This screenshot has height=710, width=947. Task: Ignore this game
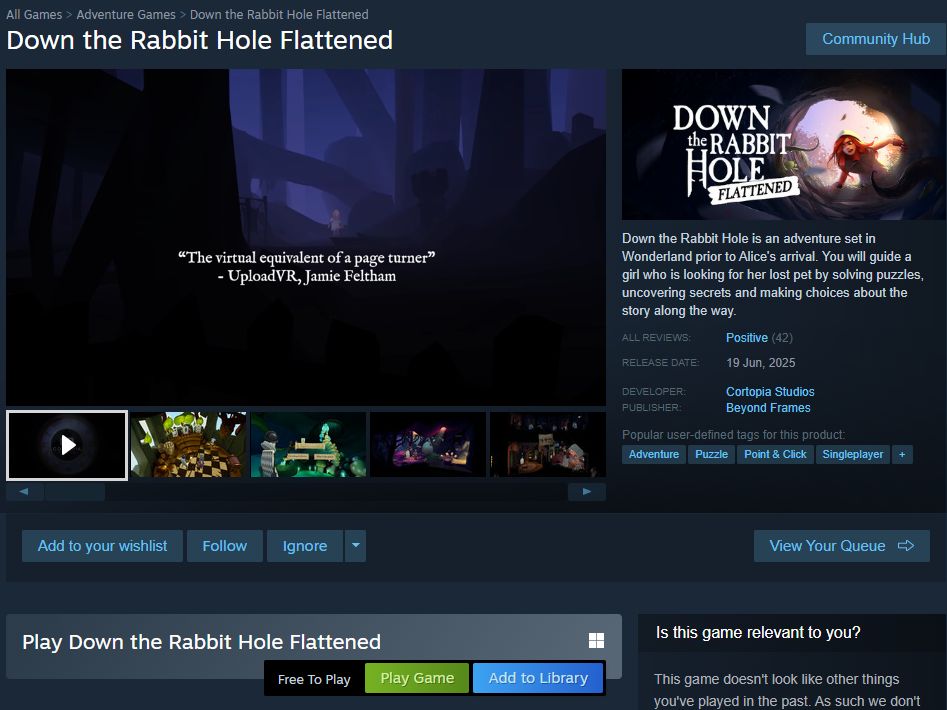tap(305, 546)
